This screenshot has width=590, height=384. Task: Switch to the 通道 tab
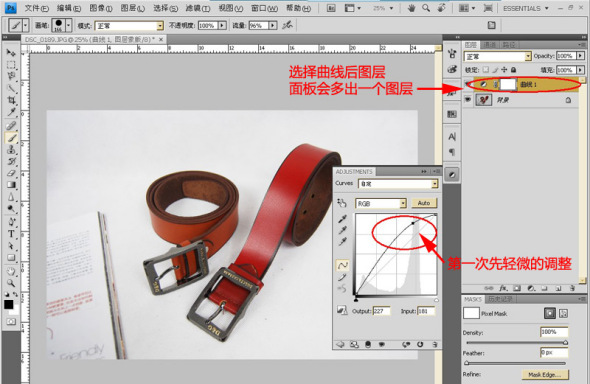[490, 45]
